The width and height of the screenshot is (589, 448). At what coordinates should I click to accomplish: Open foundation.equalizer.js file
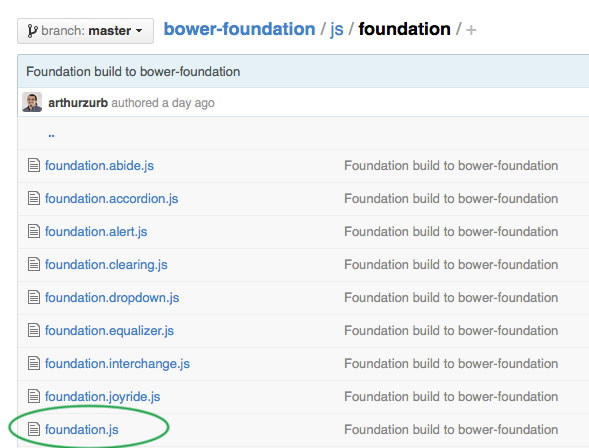[x=109, y=331]
